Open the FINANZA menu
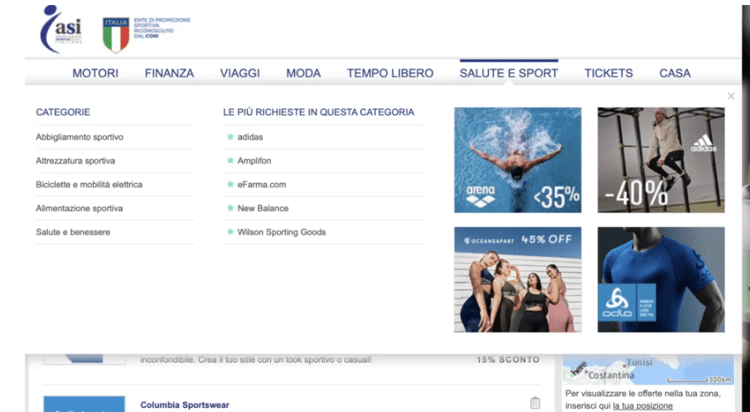 point(169,73)
